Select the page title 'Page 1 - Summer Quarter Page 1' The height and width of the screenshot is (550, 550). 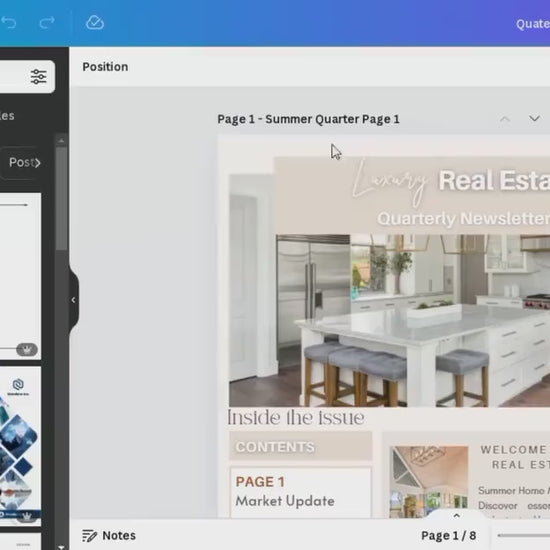coord(308,119)
